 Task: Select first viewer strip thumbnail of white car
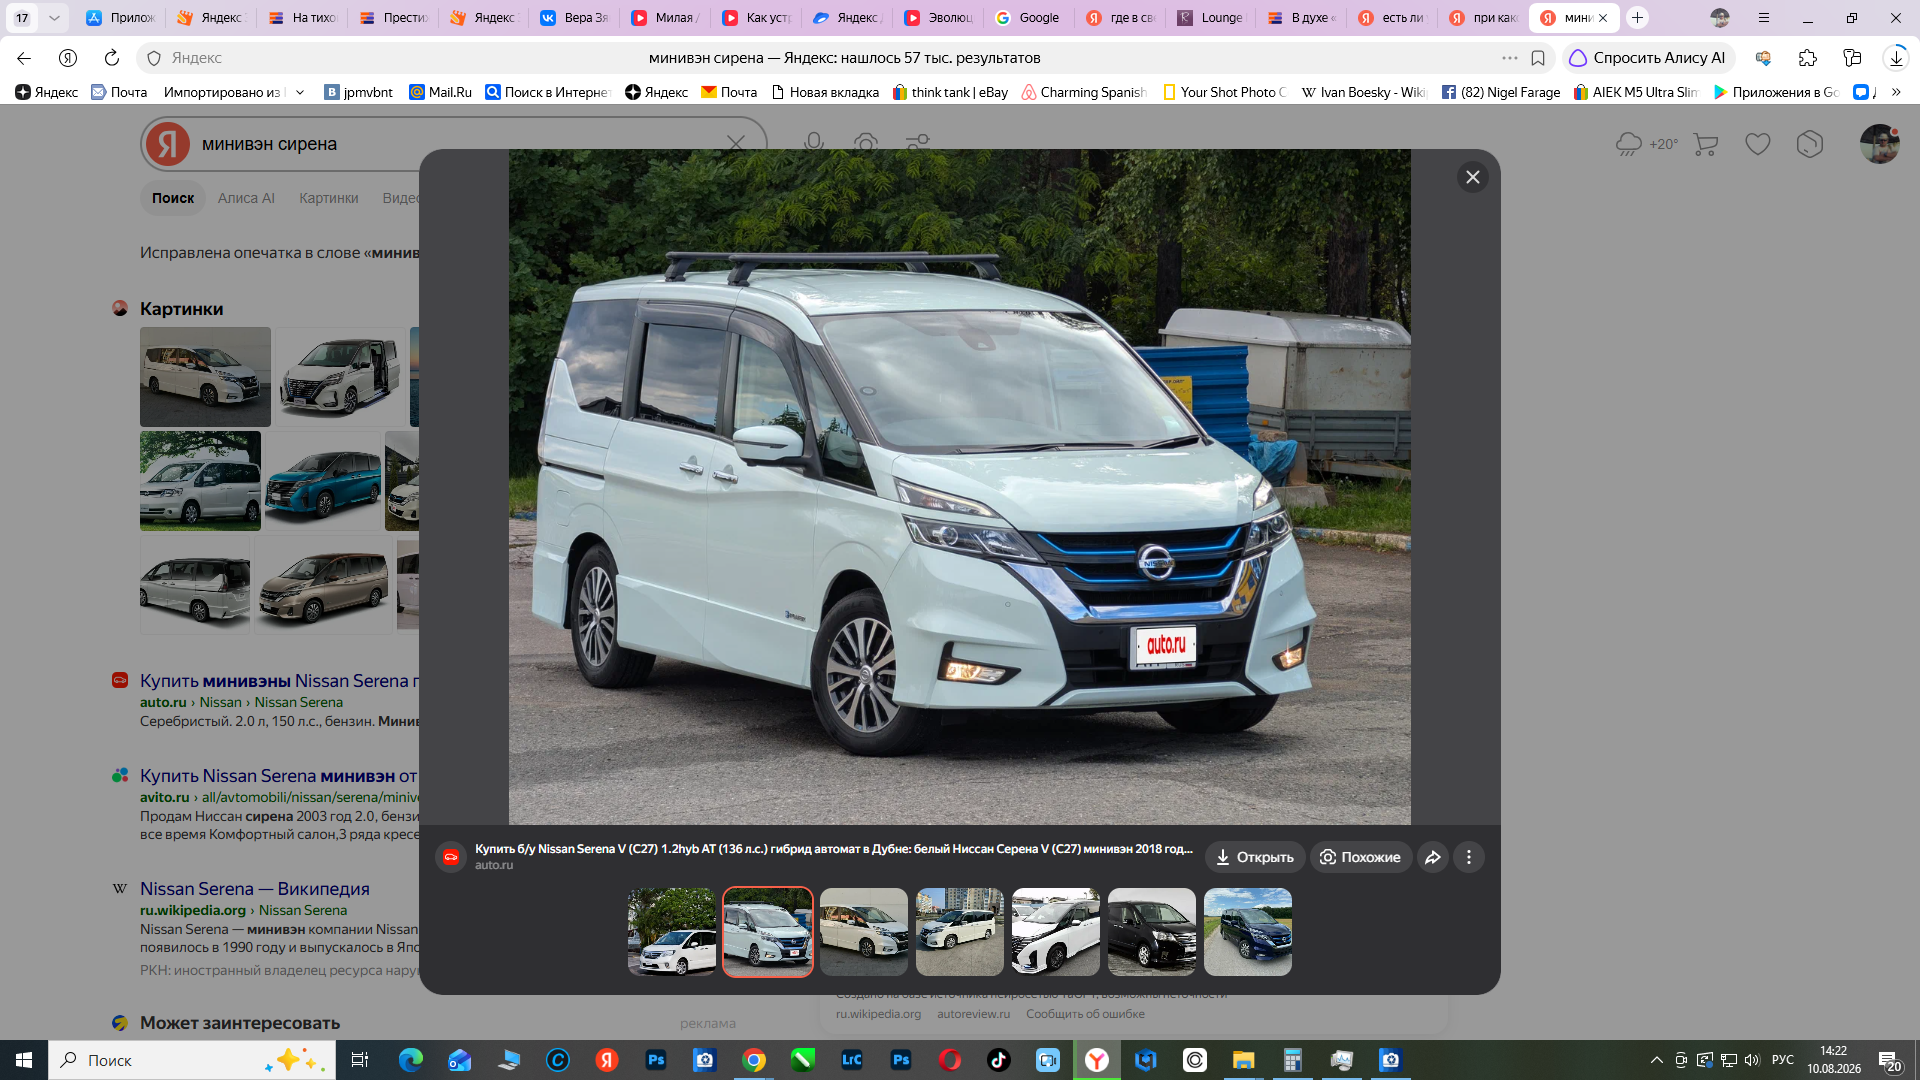pyautogui.click(x=671, y=932)
